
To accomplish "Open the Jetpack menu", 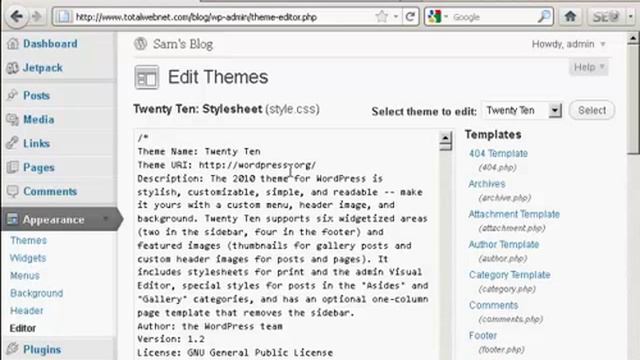I will (42, 68).
